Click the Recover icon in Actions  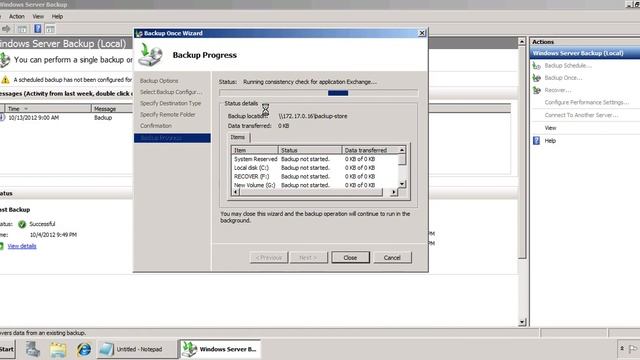pos(537,90)
